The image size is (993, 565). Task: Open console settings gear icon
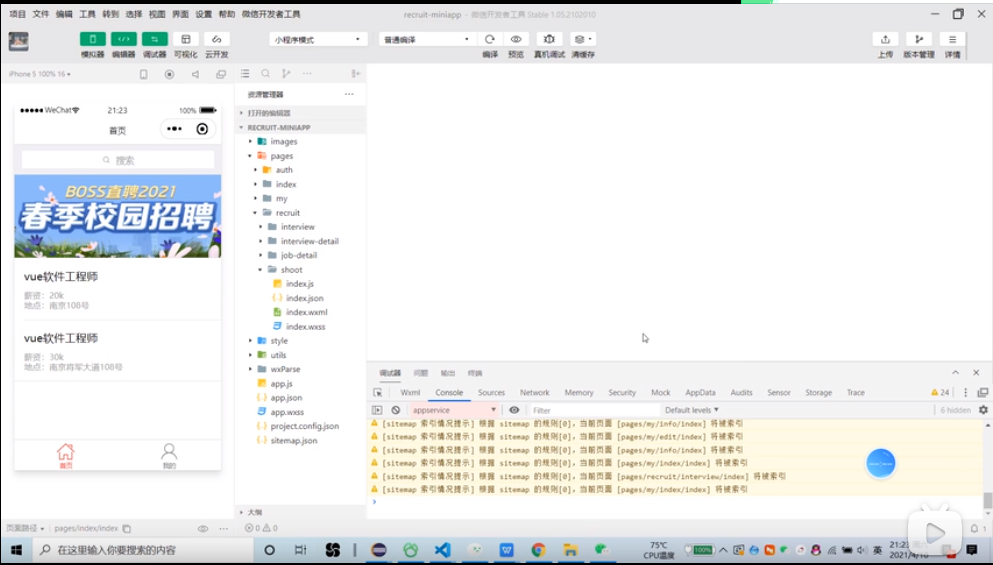(x=983, y=410)
